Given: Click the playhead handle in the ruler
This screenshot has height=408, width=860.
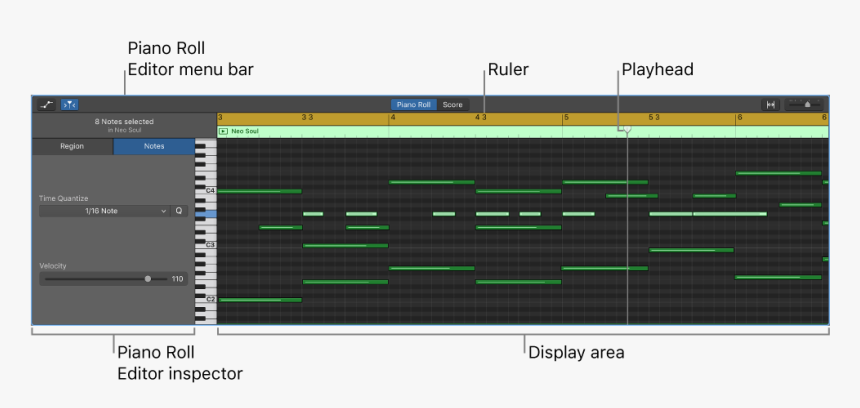Looking at the screenshot, I should (x=627, y=131).
